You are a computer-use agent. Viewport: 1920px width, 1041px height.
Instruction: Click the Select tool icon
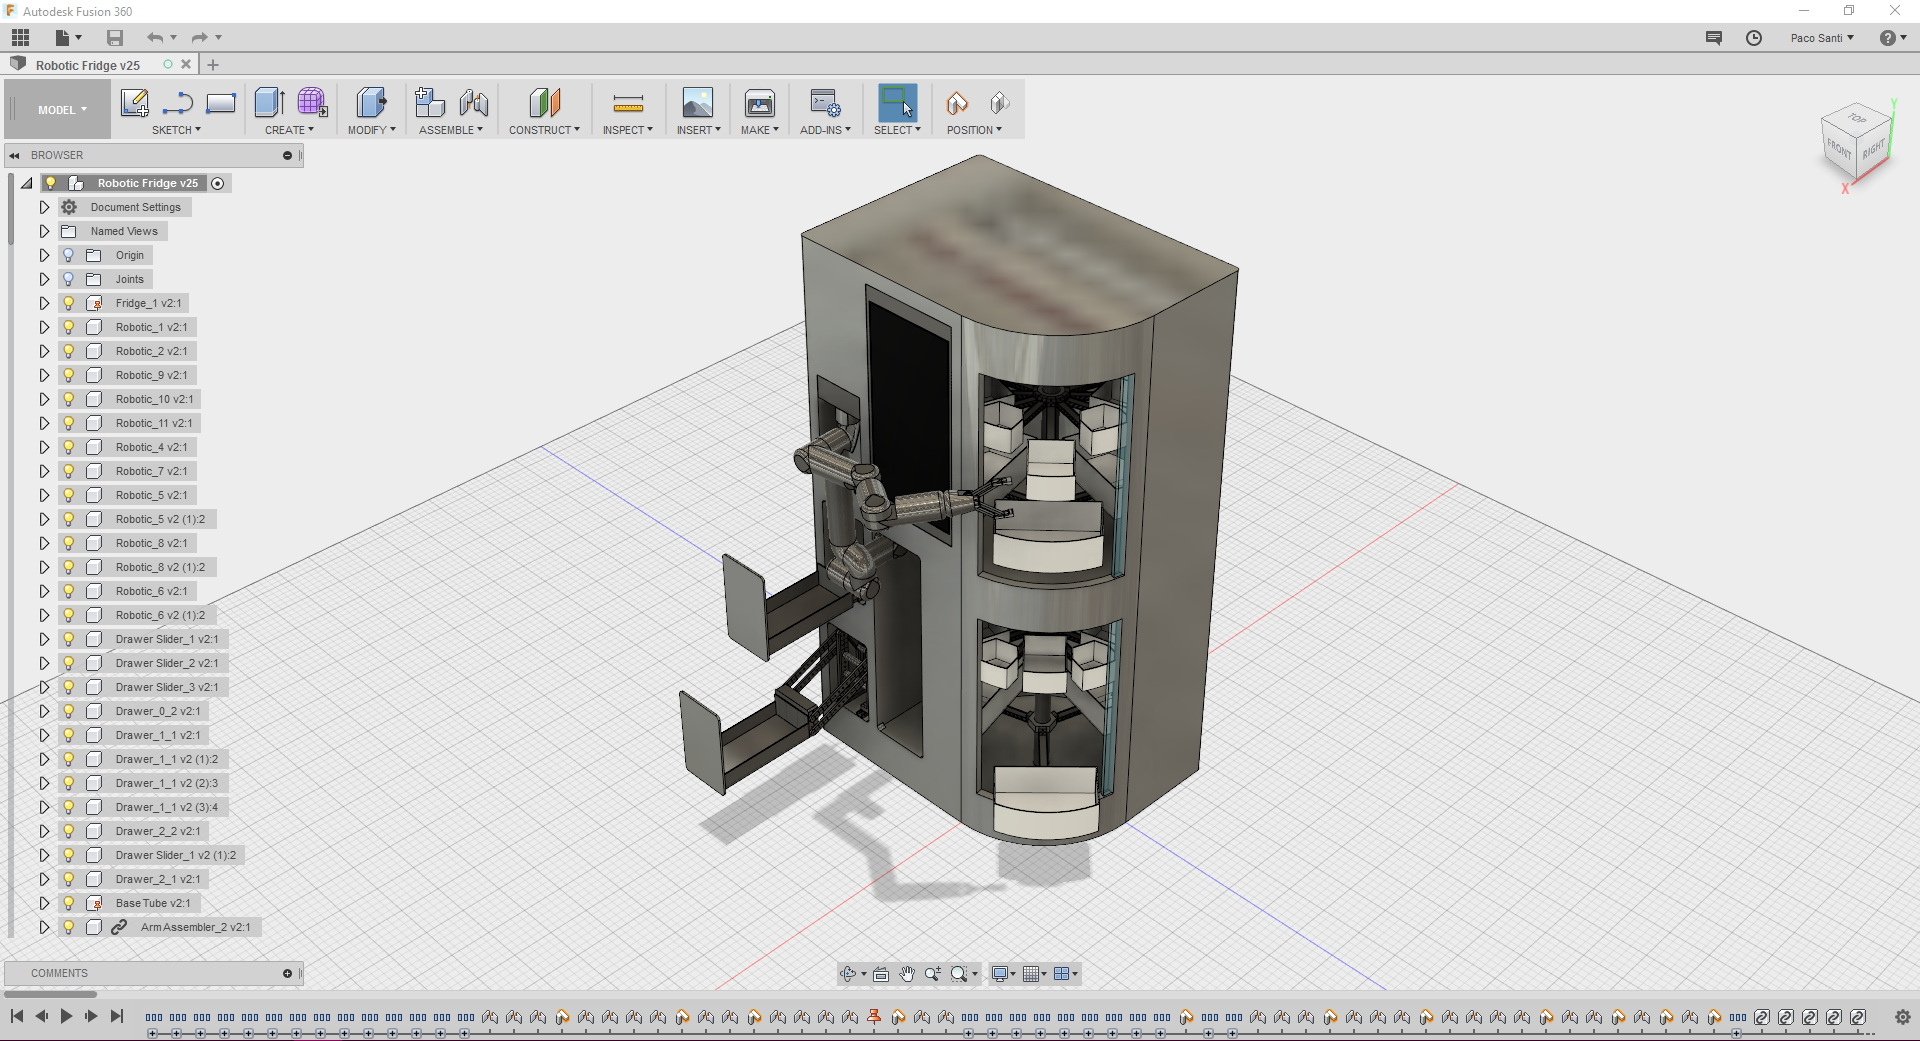(x=897, y=103)
